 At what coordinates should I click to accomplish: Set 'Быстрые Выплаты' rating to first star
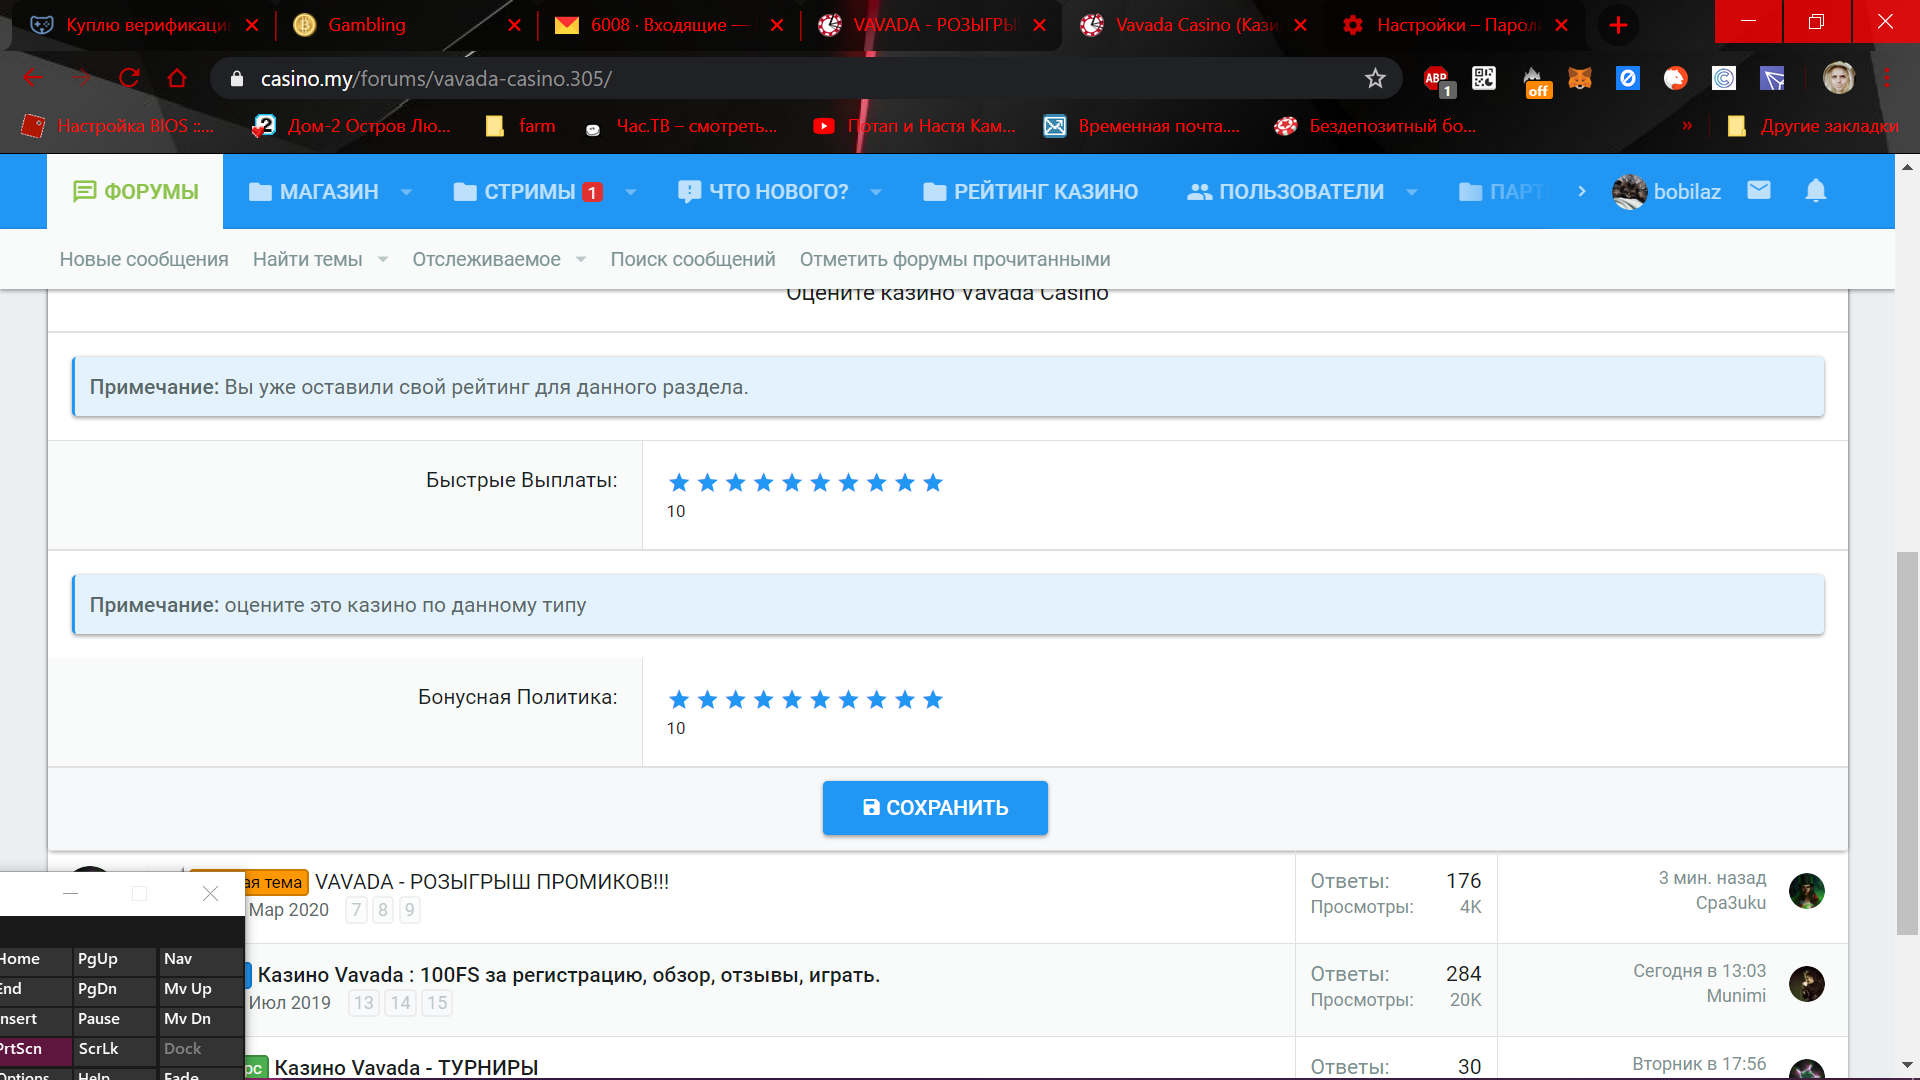pos(679,483)
